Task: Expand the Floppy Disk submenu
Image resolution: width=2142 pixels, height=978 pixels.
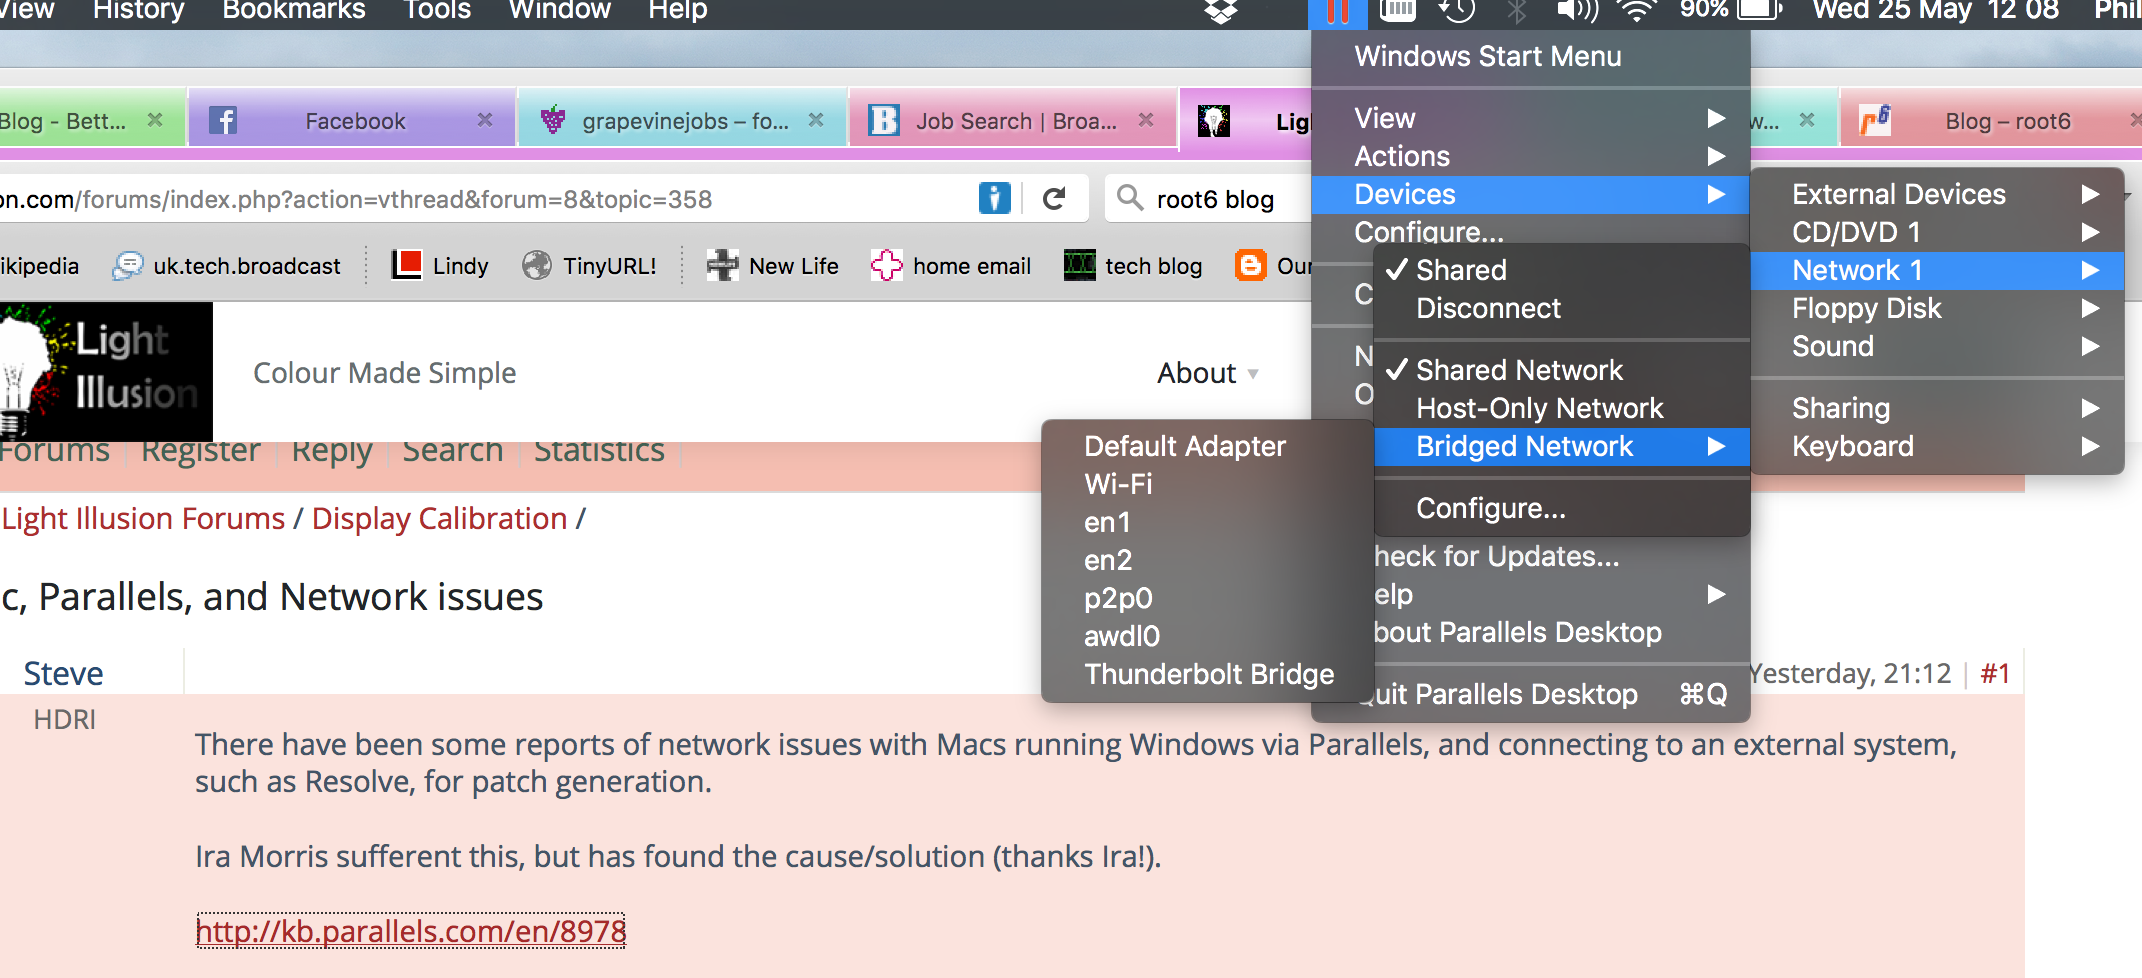Action: click(x=1937, y=308)
